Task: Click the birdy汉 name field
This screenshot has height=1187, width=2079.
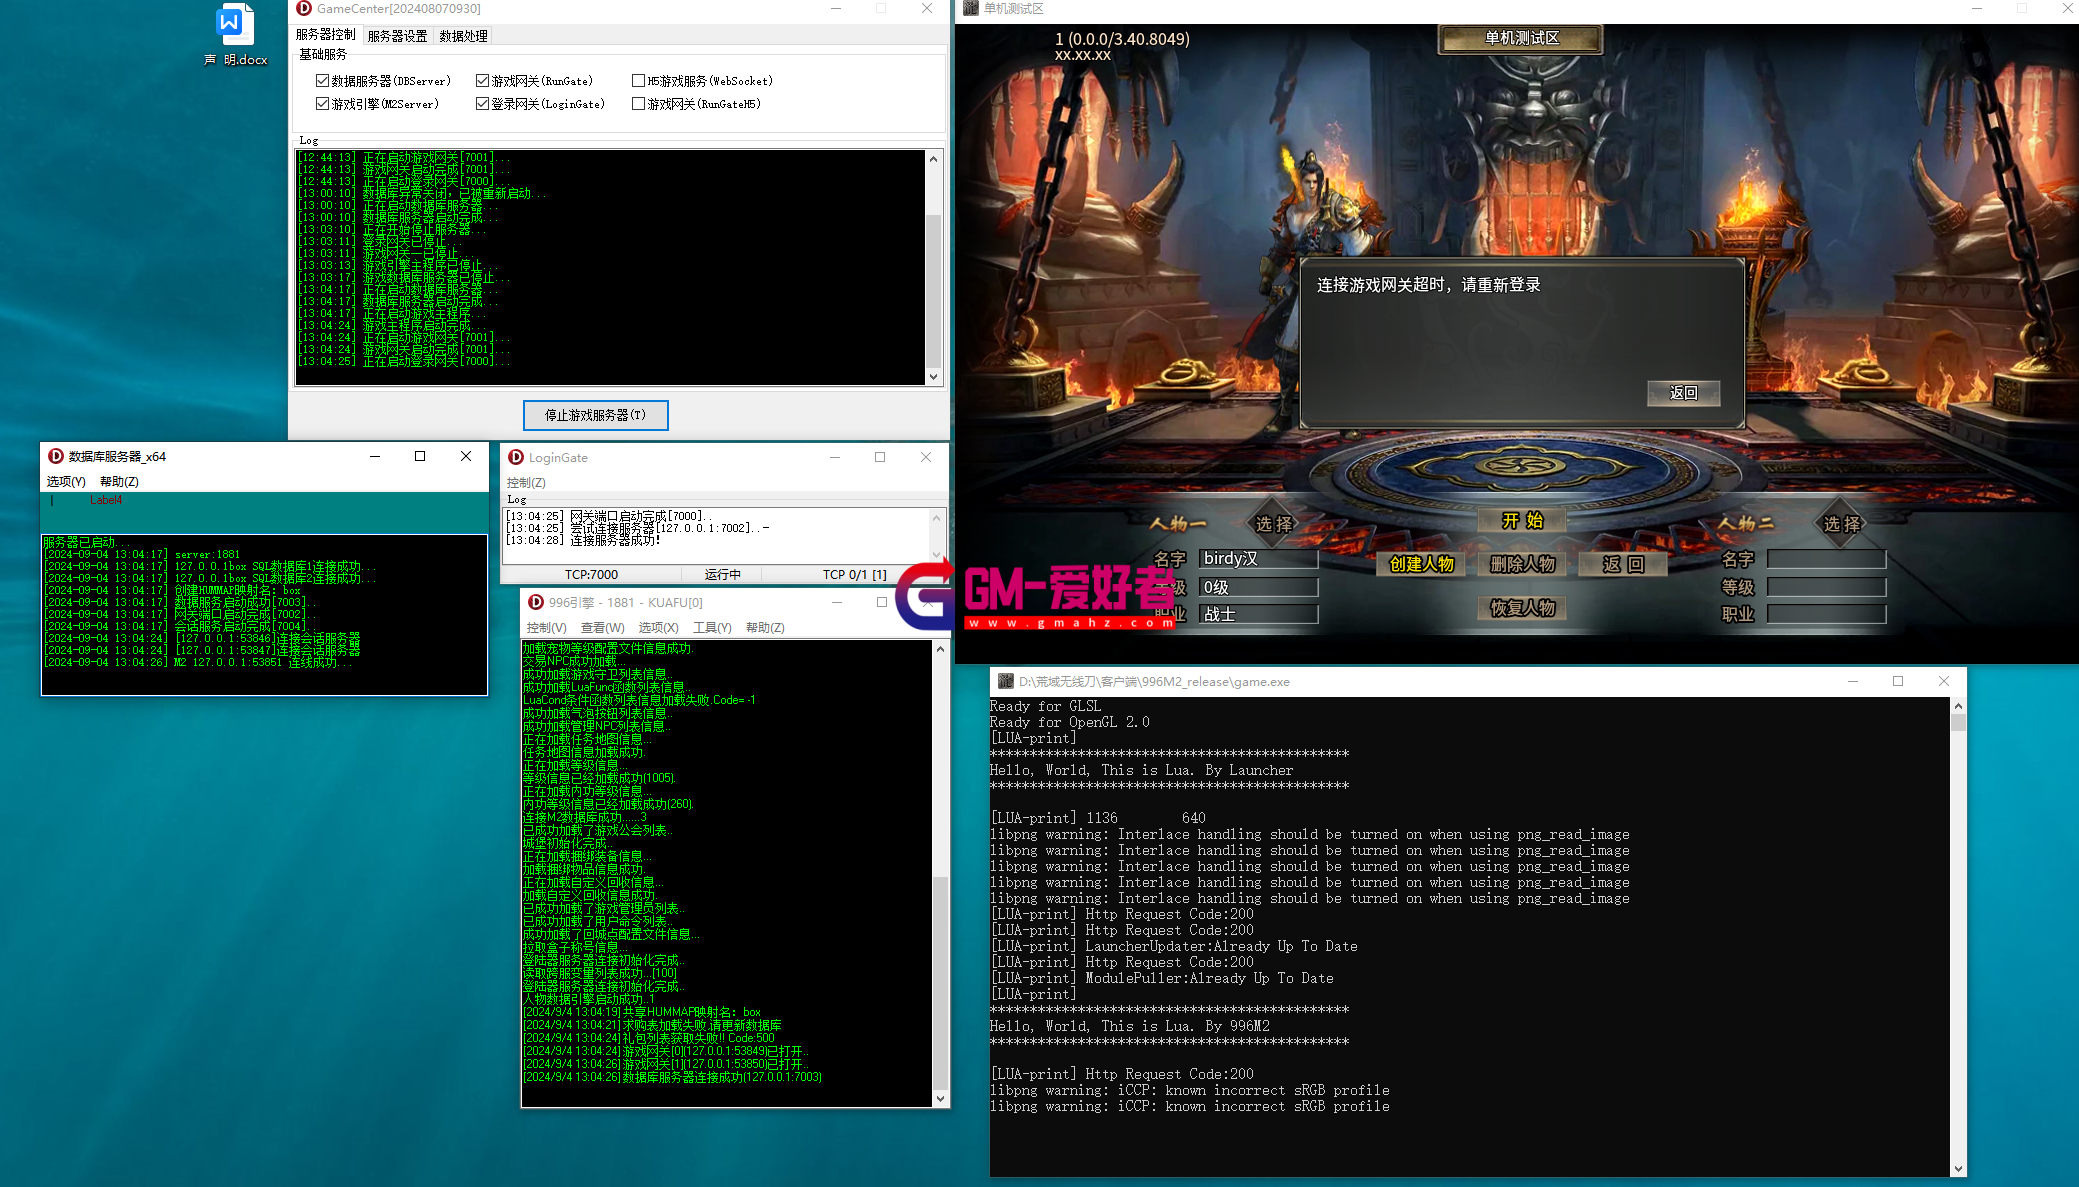Action: [x=1258, y=559]
